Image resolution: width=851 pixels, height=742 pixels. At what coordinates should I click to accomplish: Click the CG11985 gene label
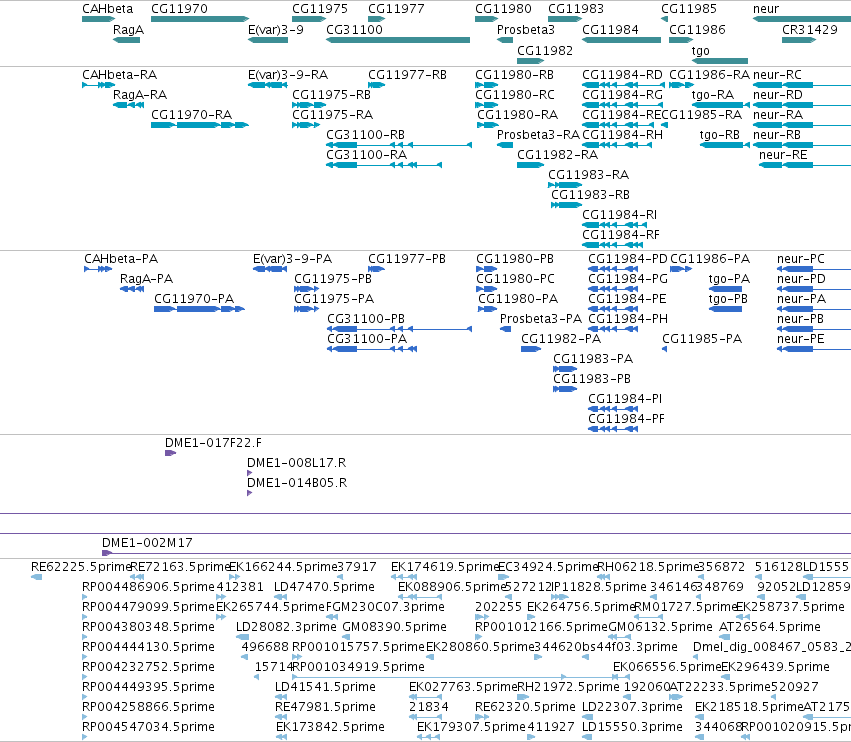point(689,9)
